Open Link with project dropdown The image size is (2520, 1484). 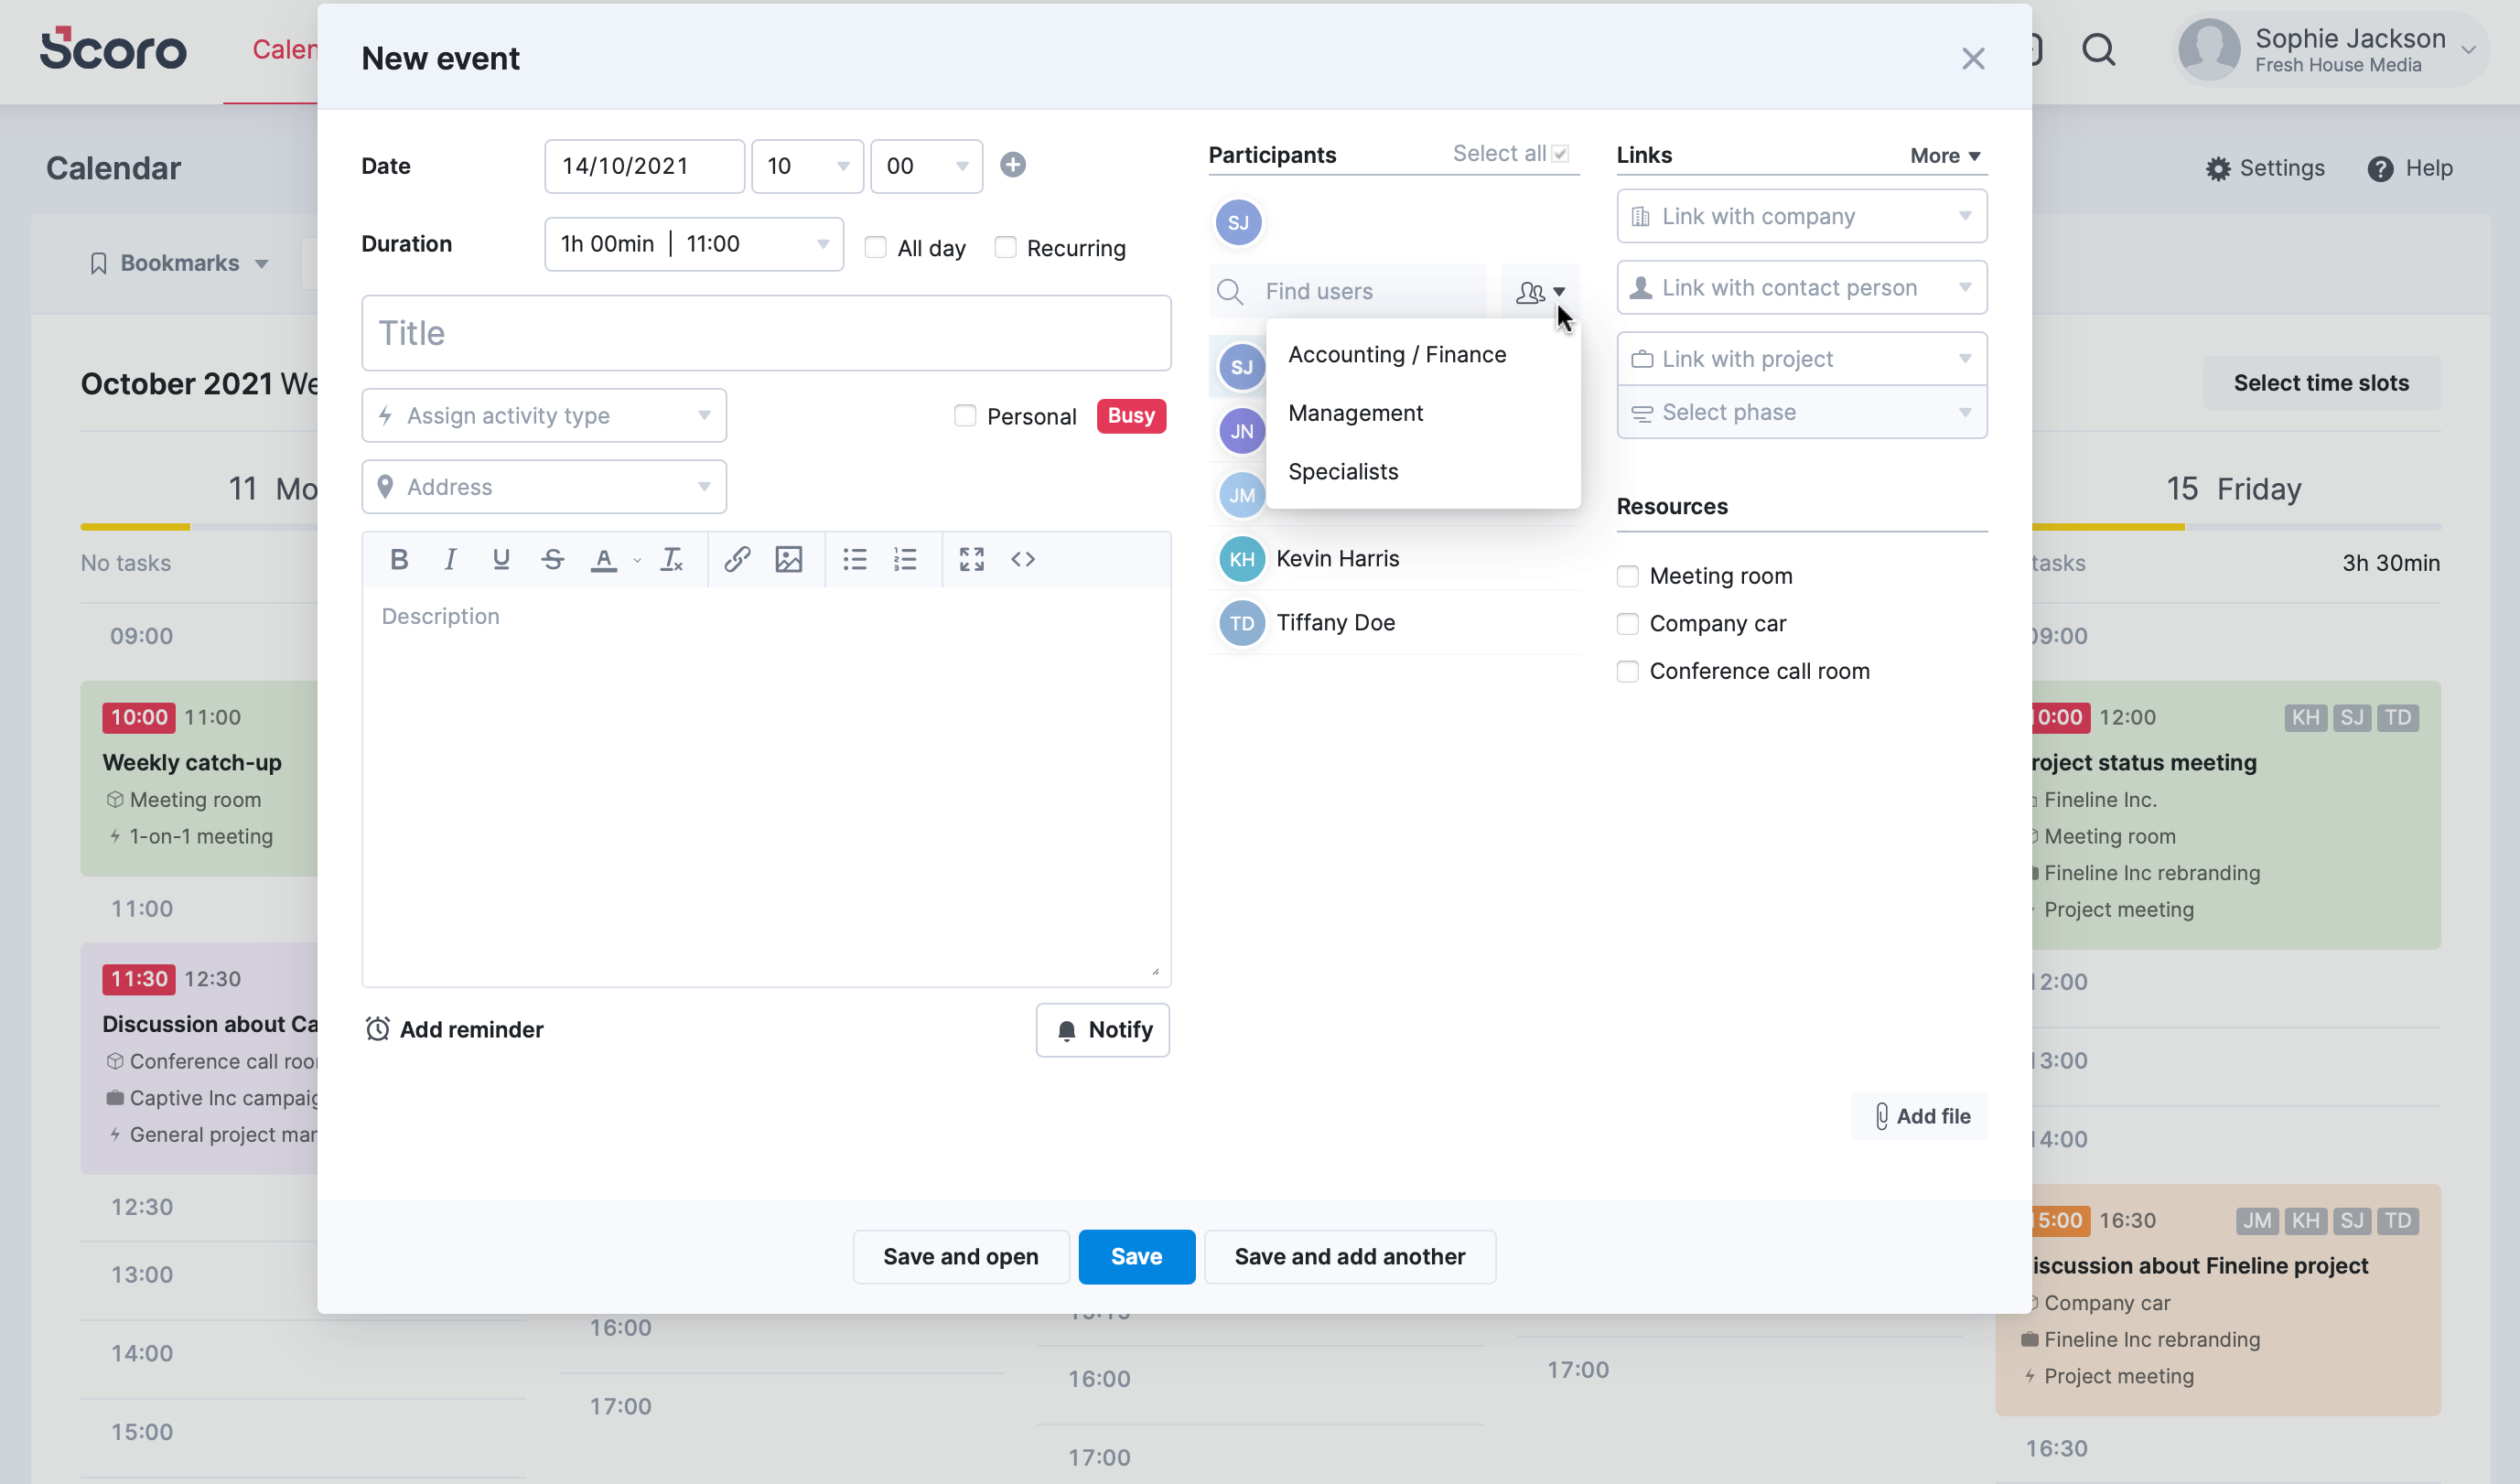pyautogui.click(x=1802, y=359)
